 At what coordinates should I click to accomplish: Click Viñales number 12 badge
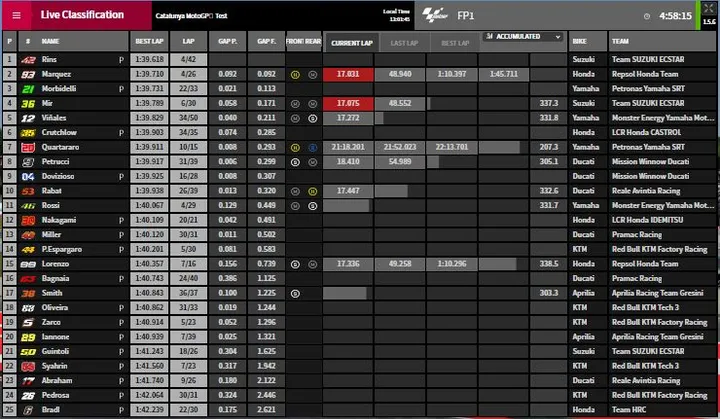click(x=28, y=118)
